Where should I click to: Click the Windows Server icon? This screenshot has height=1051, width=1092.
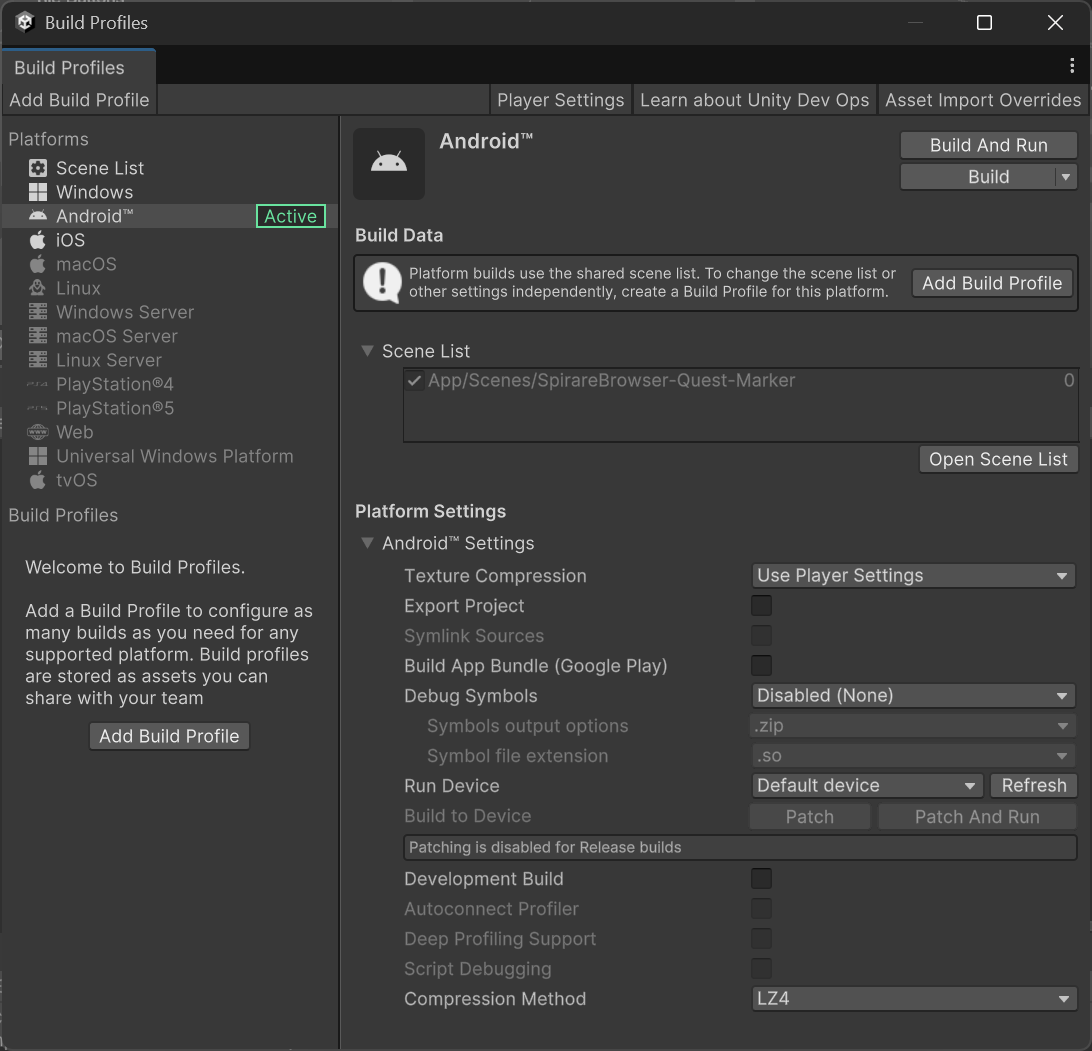tap(38, 312)
